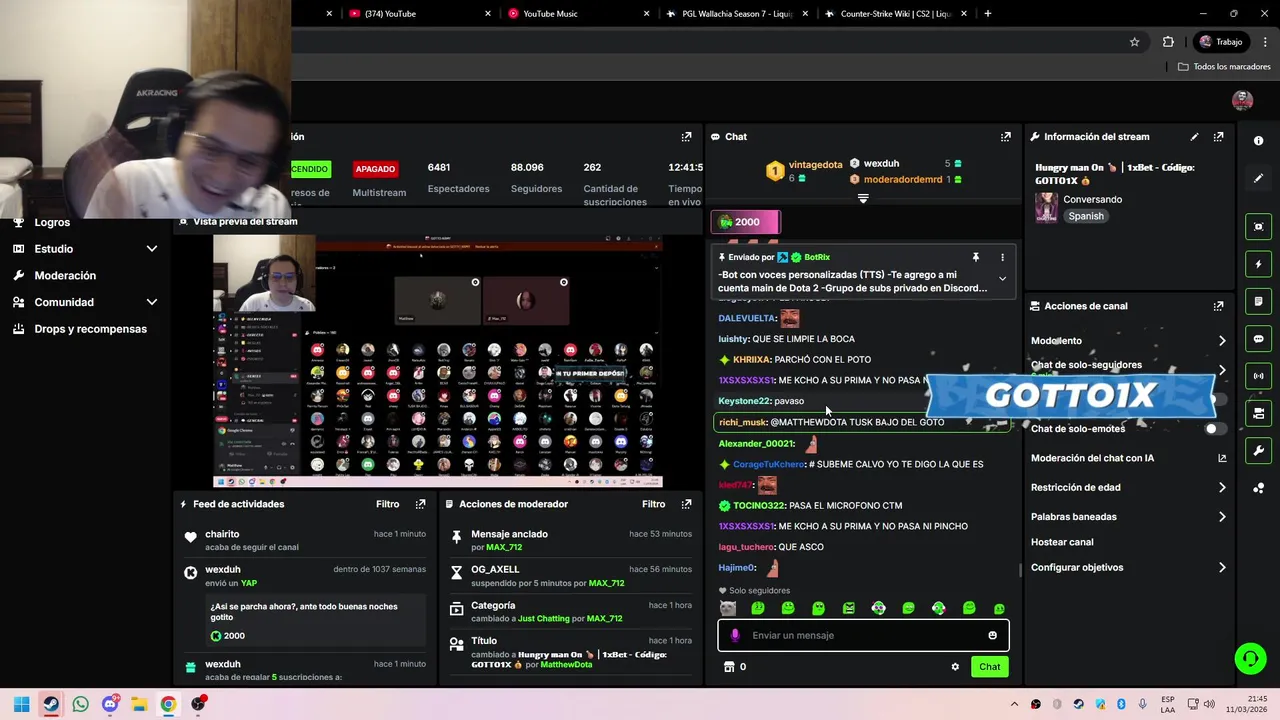Select the white cat emote
This screenshot has width=1280, height=720.
click(x=727, y=608)
